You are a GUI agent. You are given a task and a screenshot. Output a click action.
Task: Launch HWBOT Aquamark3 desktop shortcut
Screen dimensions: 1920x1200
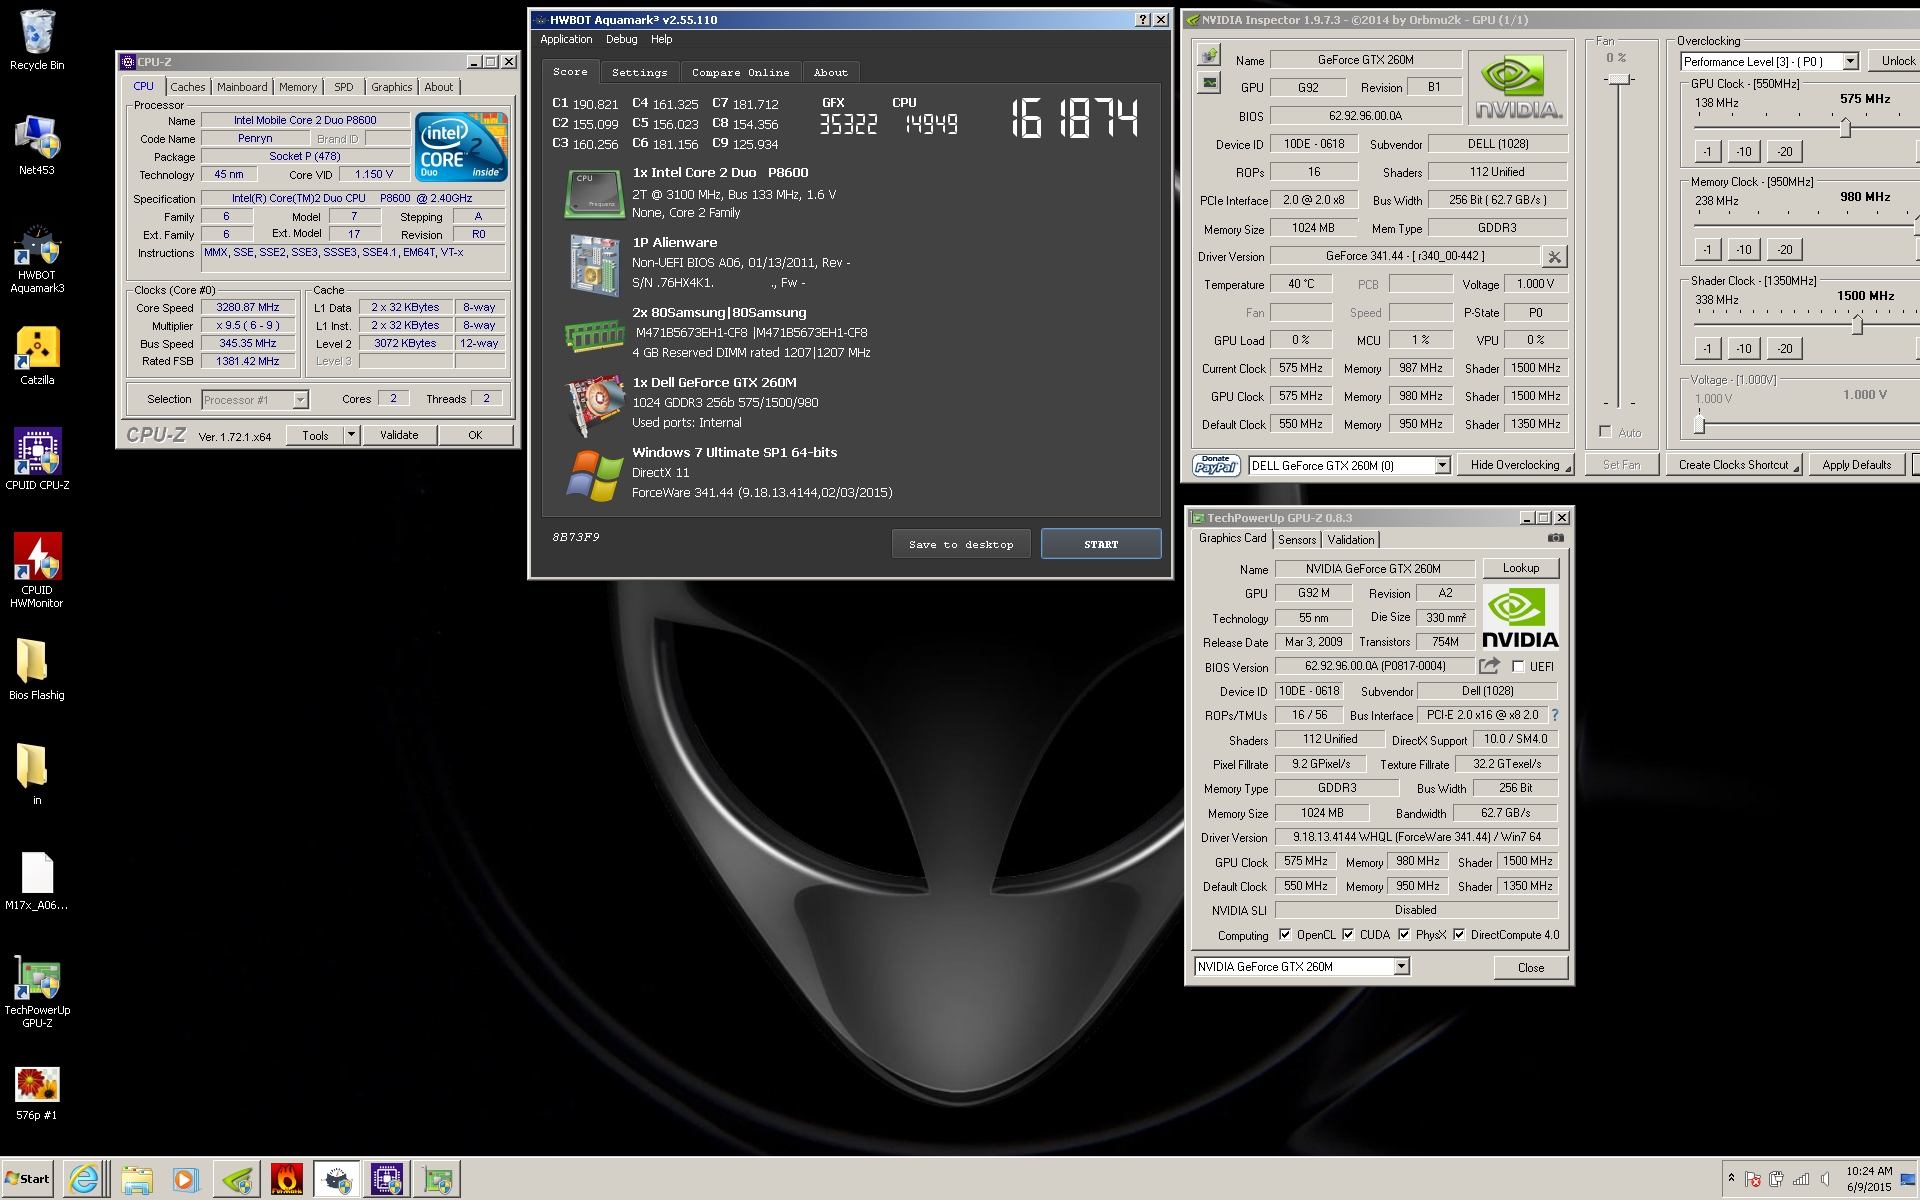(37, 258)
